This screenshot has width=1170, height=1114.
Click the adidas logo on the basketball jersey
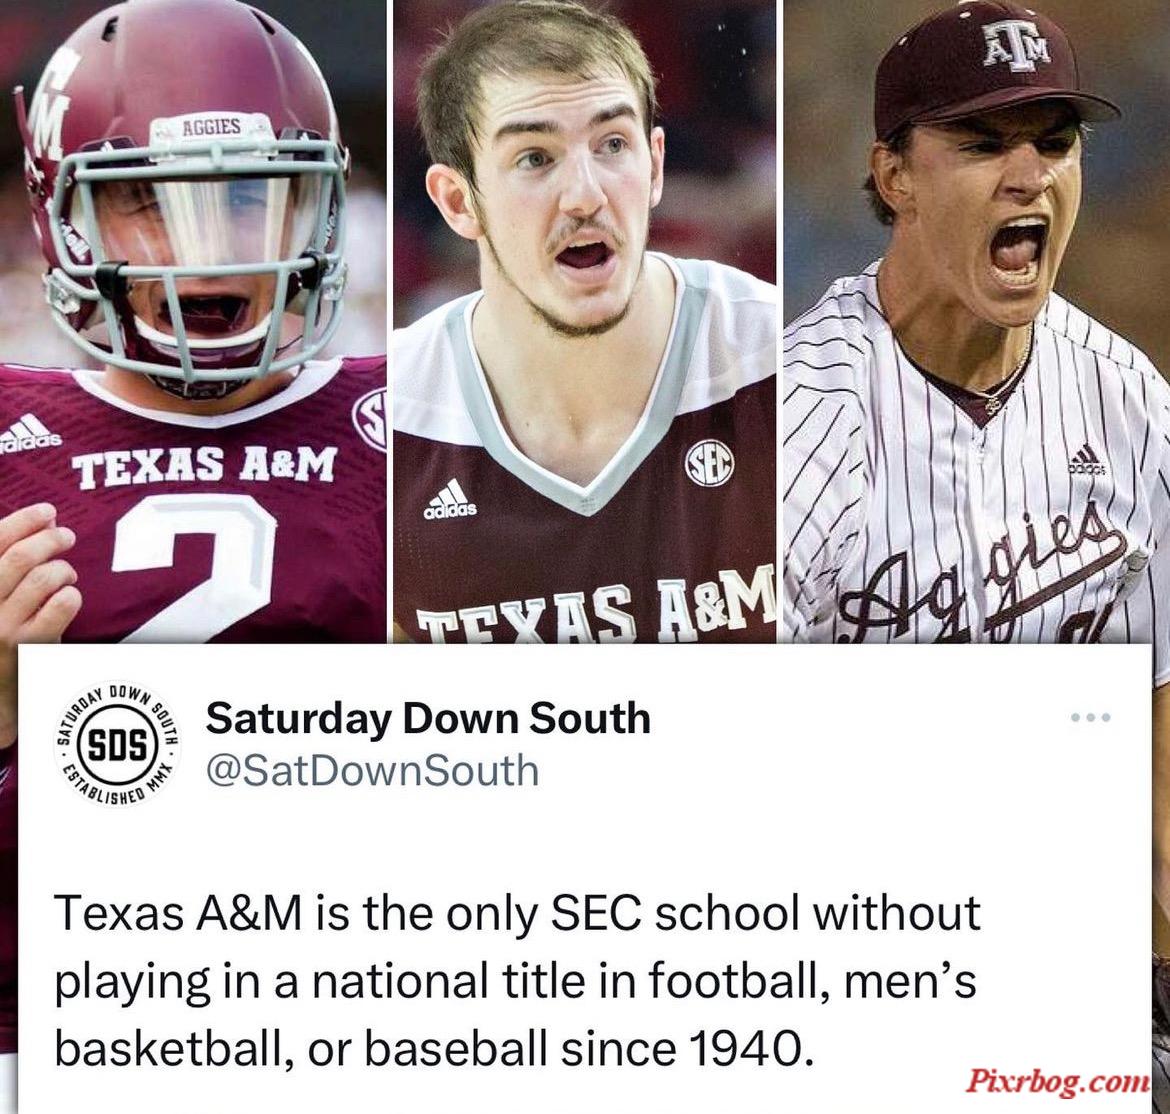coord(451,499)
